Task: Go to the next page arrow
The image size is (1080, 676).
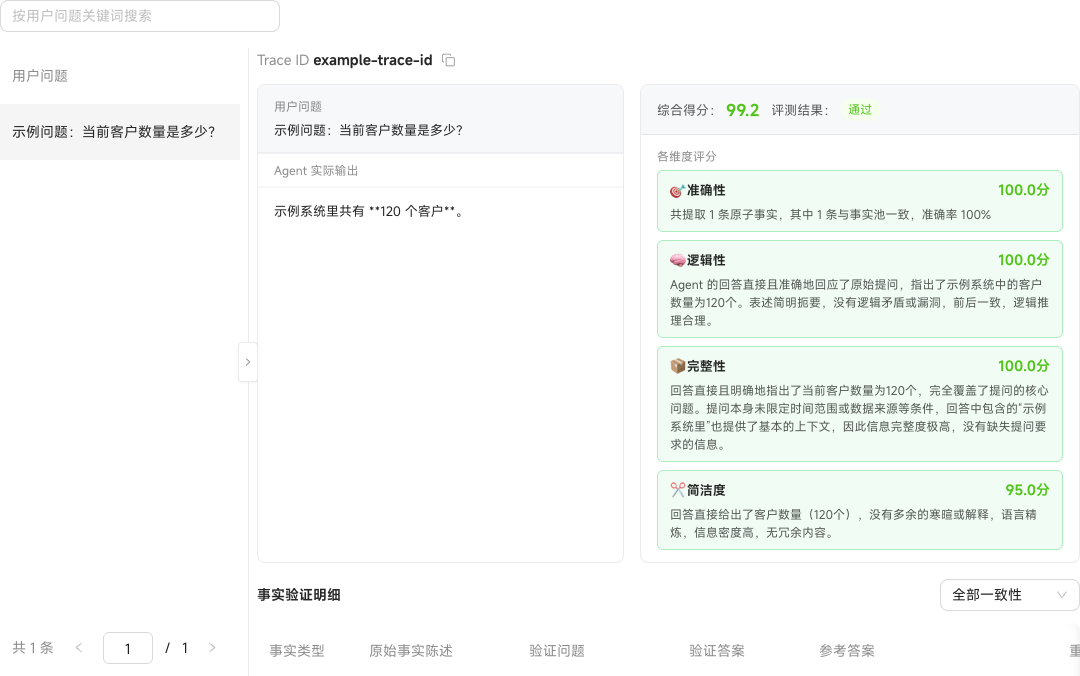Action: click(x=211, y=648)
